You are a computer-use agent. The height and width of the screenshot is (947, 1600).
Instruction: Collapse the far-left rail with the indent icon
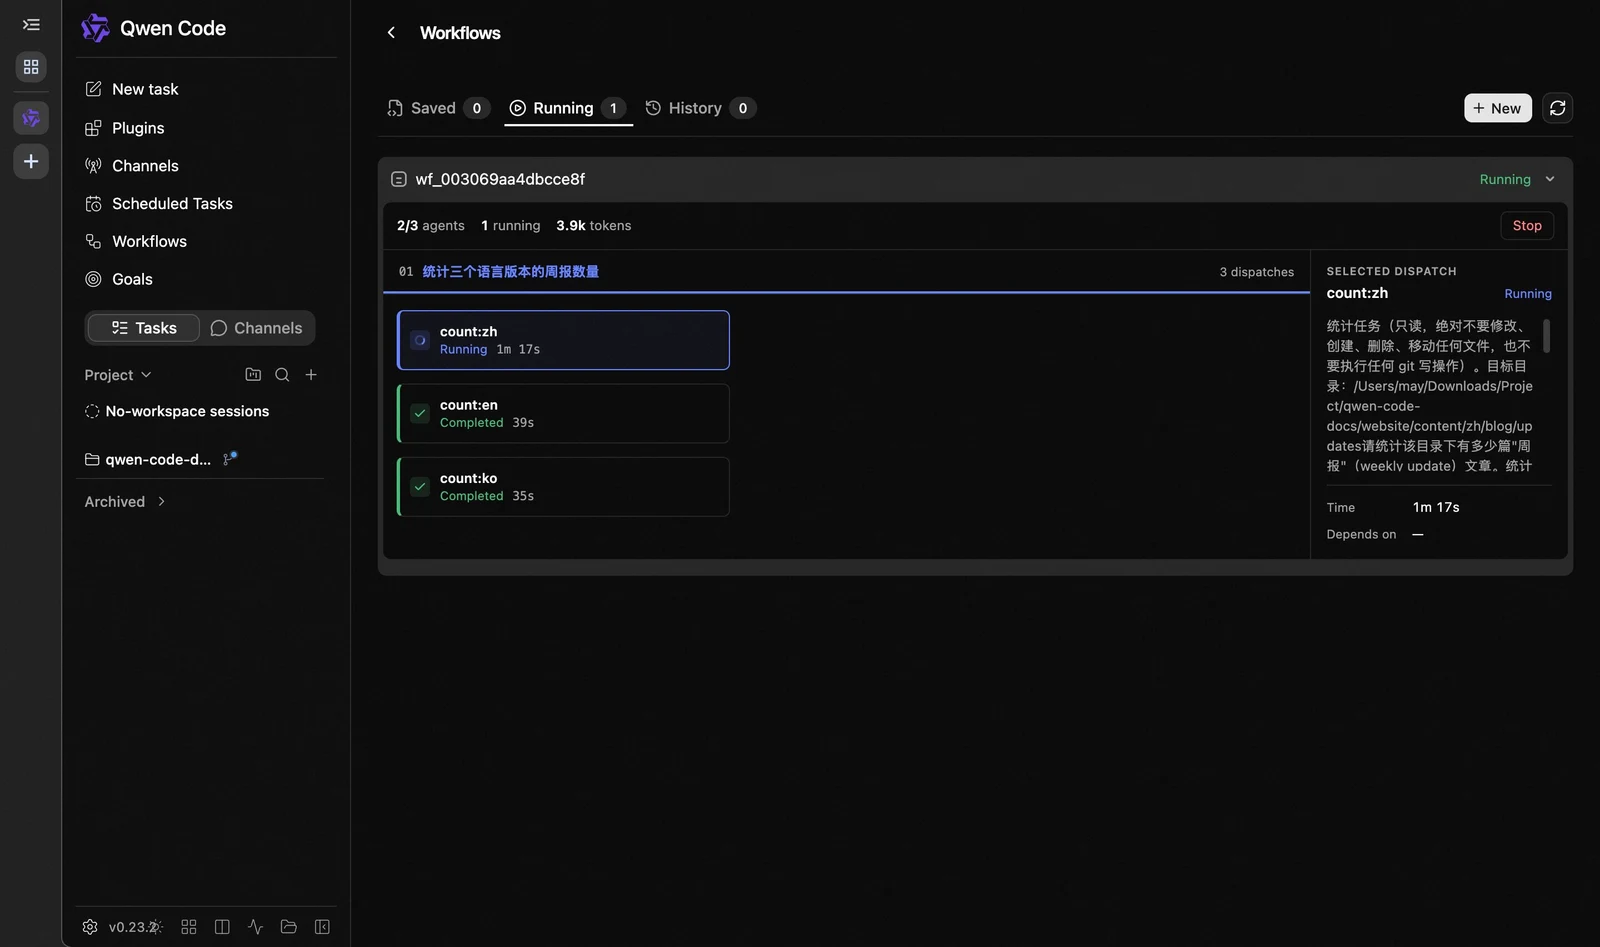(x=31, y=25)
